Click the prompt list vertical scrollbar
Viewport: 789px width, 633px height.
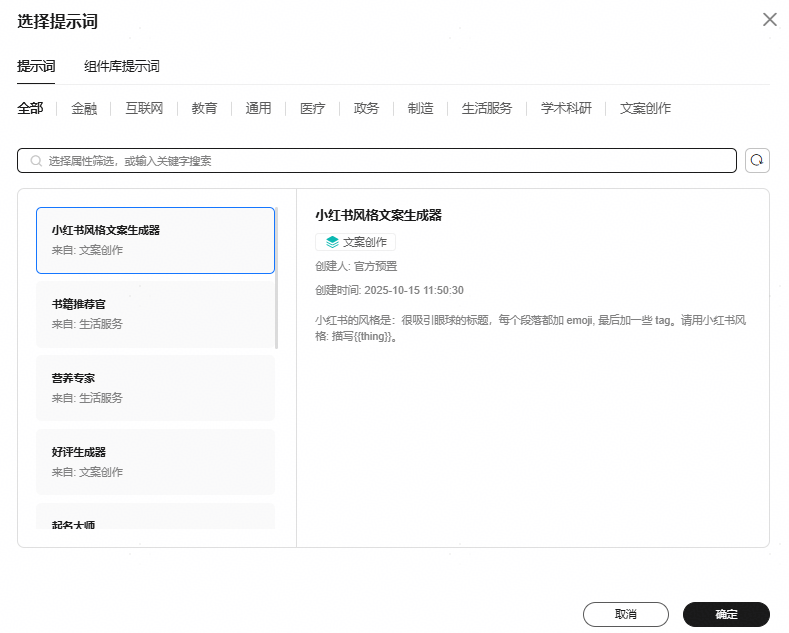(277, 280)
